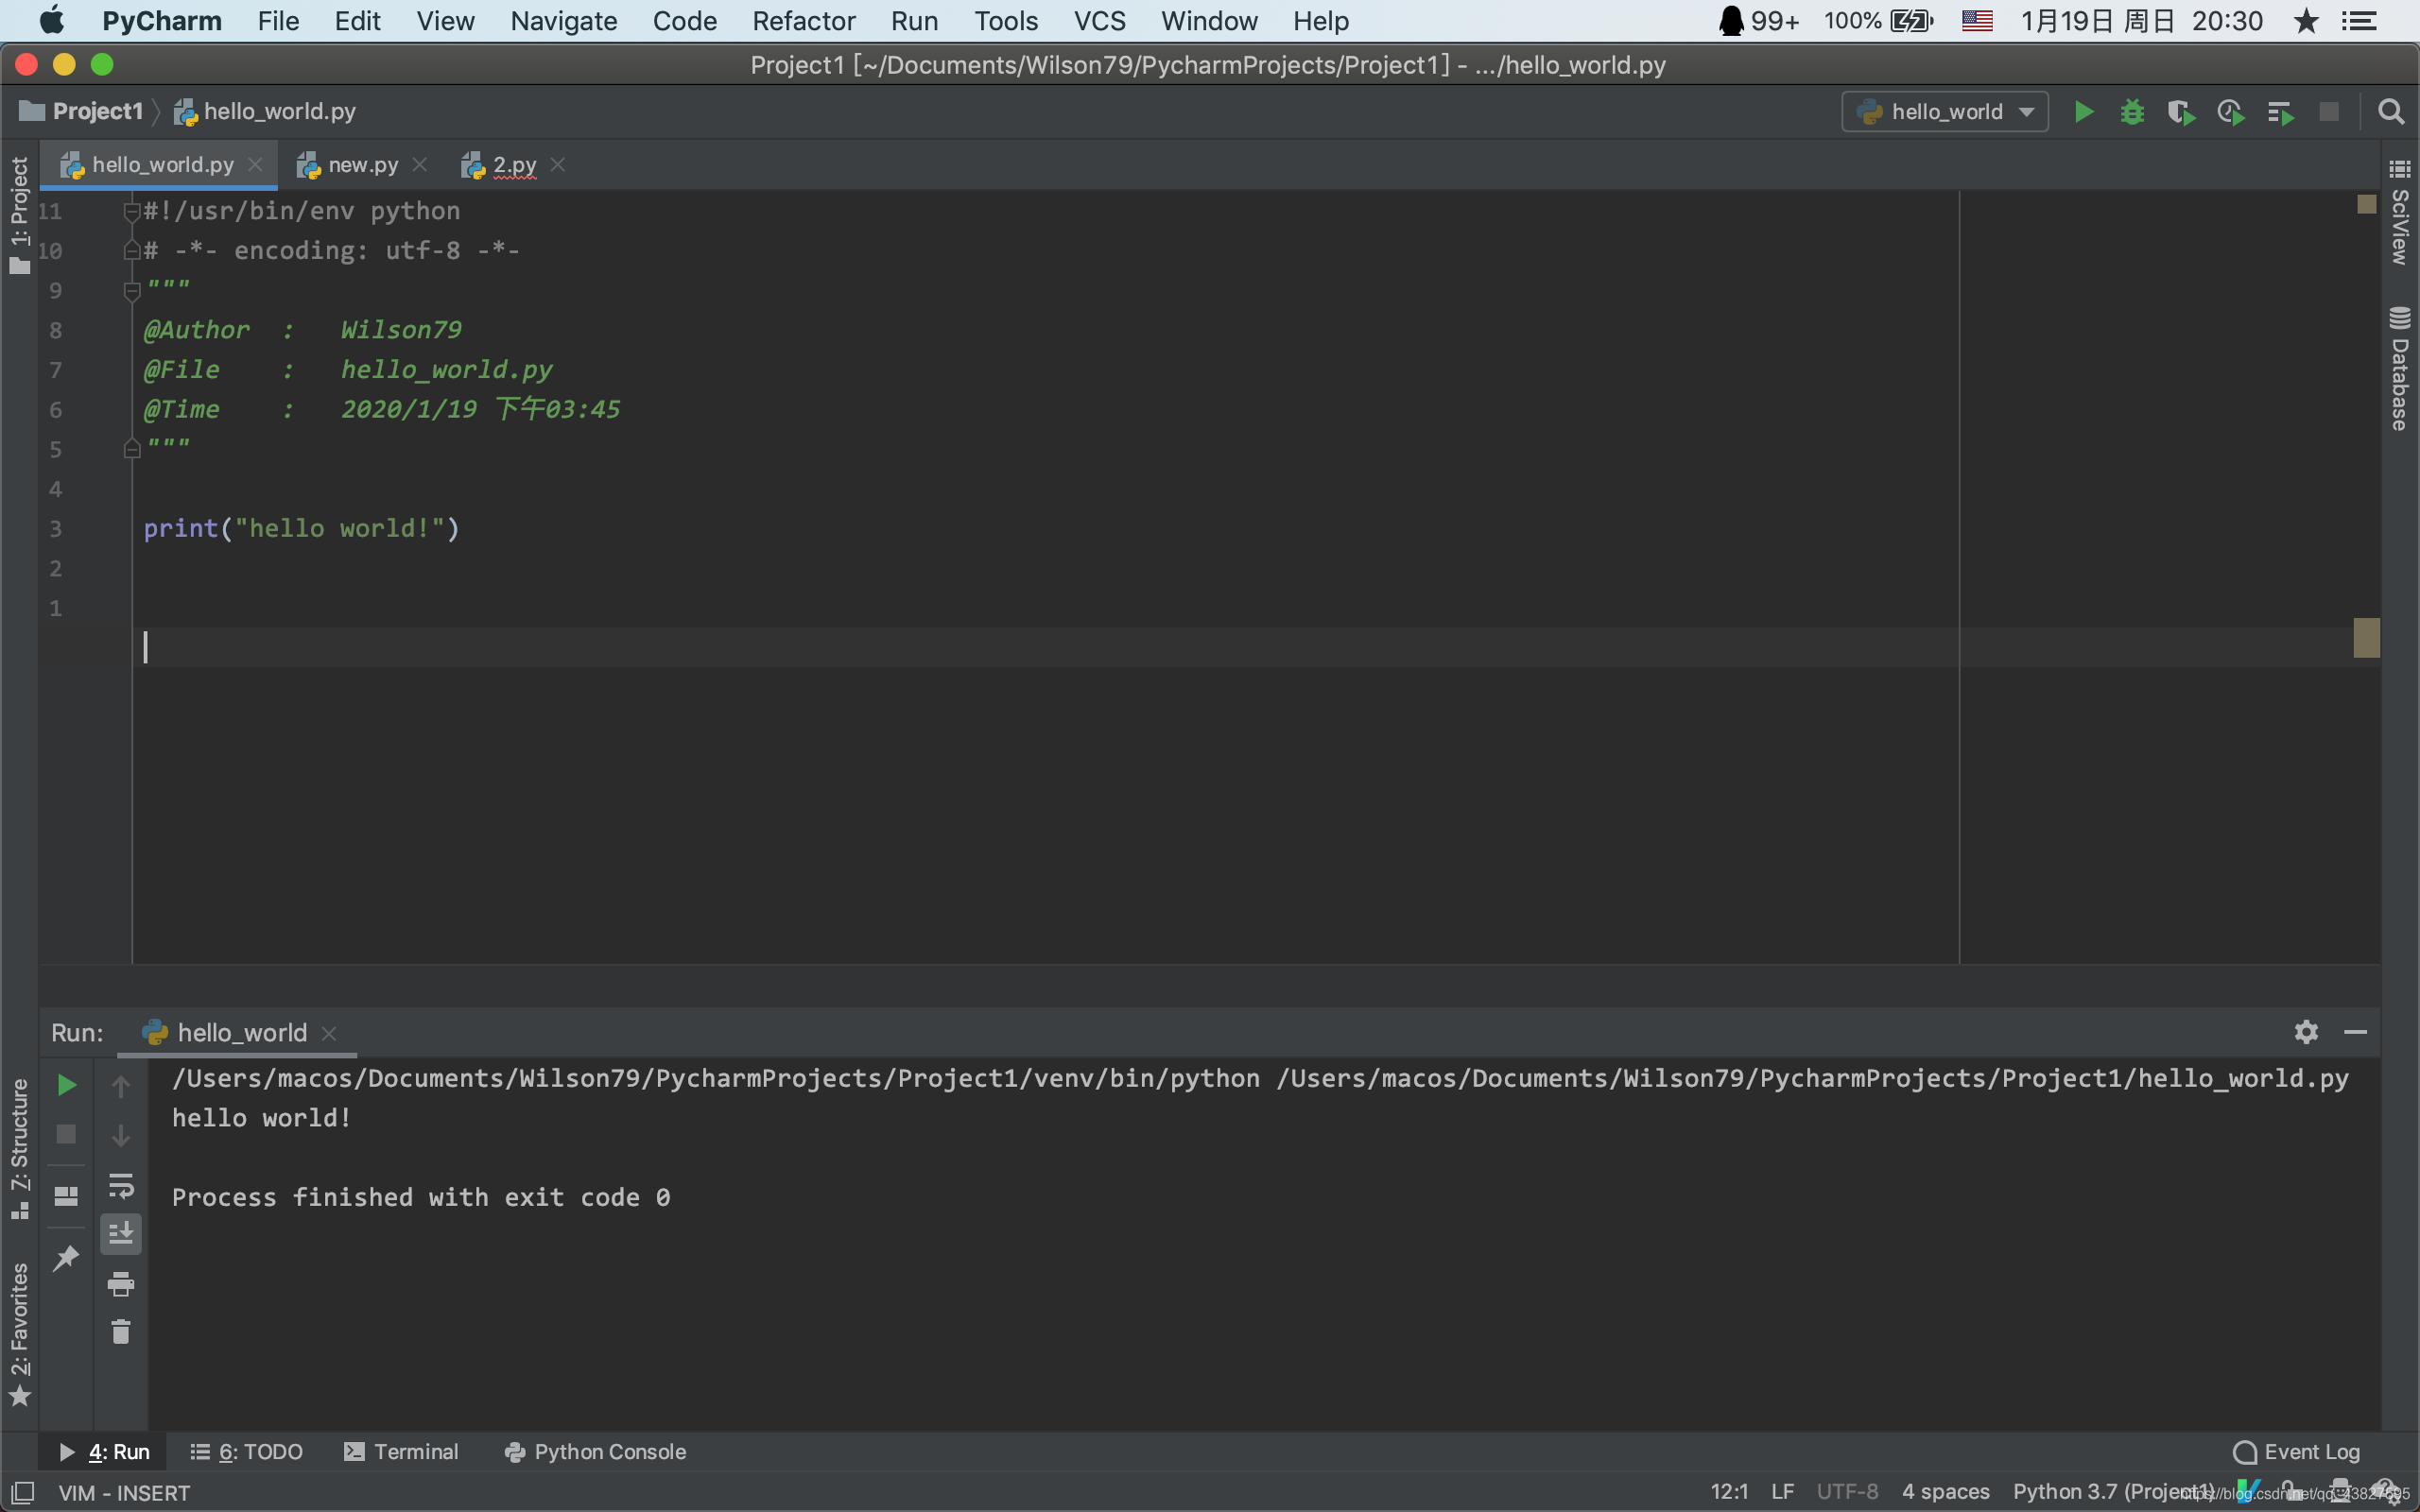Select the Debug run icon
The image size is (2420, 1512).
tap(2131, 113)
